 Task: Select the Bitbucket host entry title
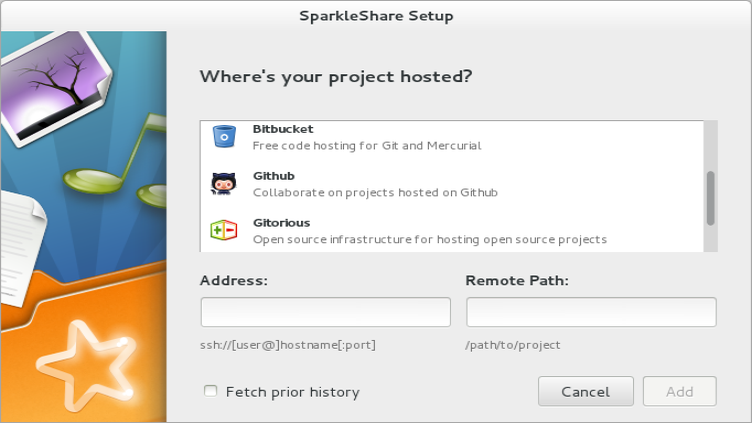(283, 129)
